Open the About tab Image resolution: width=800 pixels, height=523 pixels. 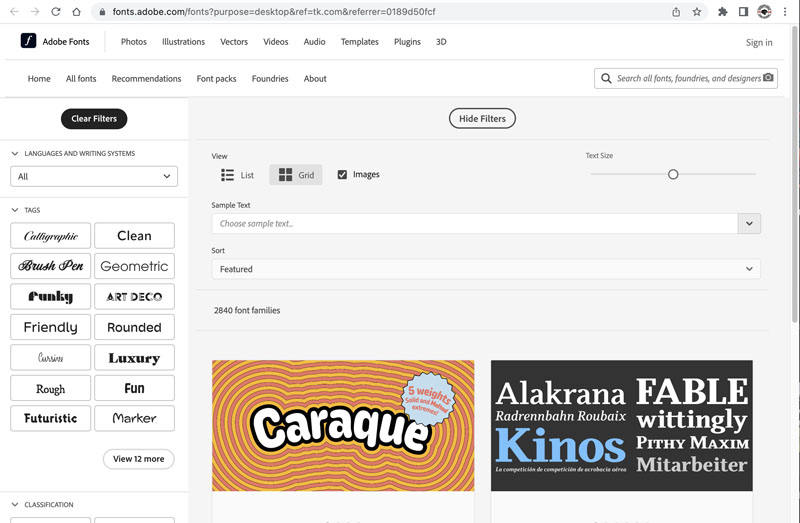pyautogui.click(x=315, y=79)
